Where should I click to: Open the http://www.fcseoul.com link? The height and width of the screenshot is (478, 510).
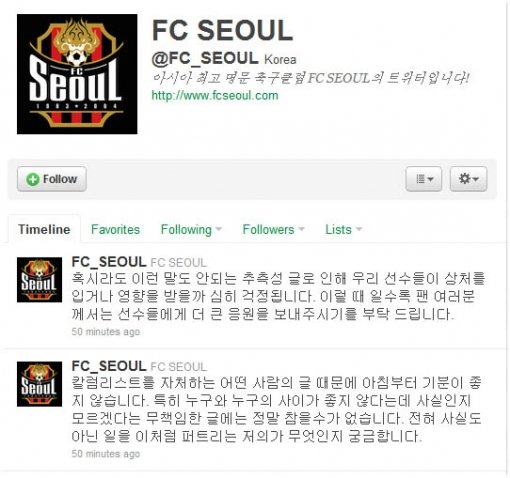point(215,96)
